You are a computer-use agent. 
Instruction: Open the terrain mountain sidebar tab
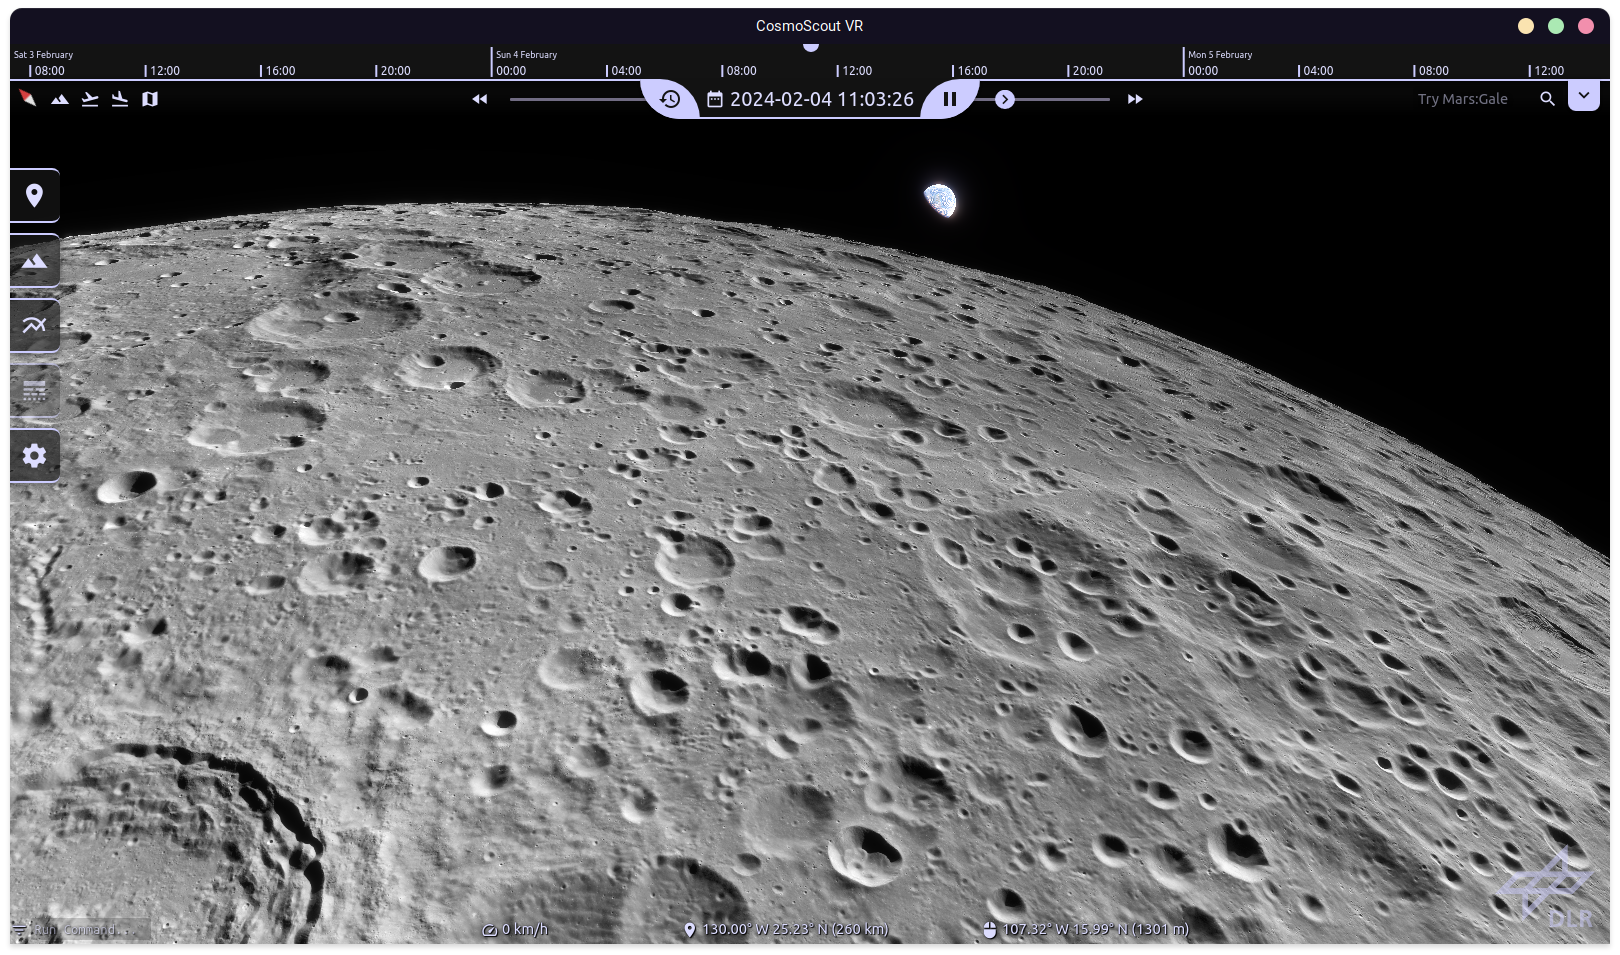click(x=35, y=261)
